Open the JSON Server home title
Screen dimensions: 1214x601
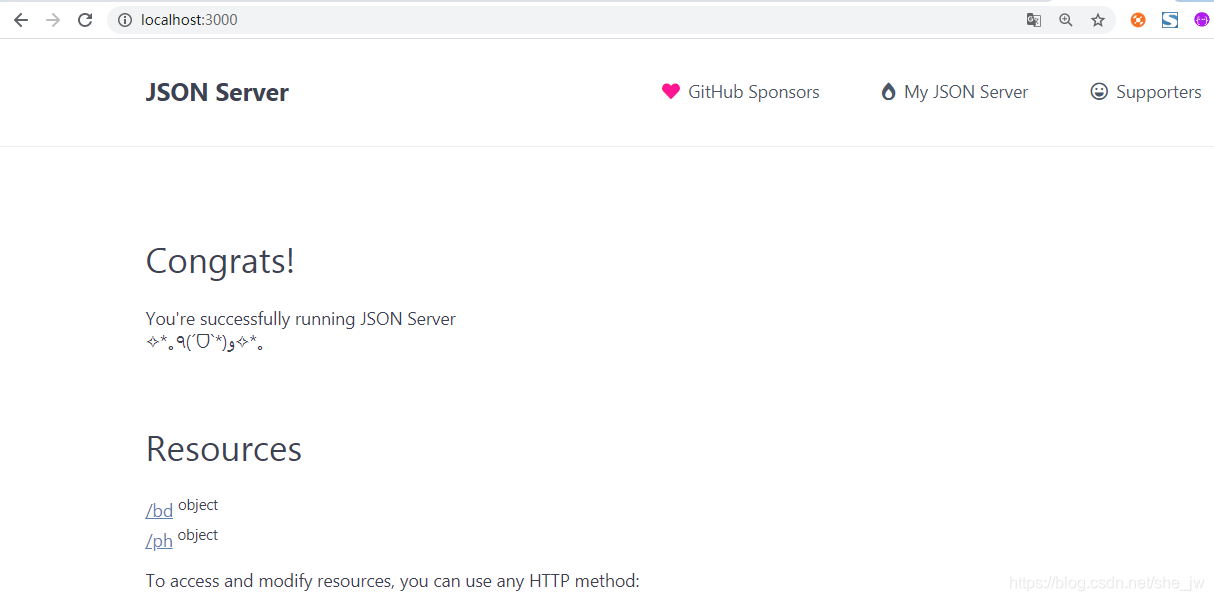pos(217,92)
